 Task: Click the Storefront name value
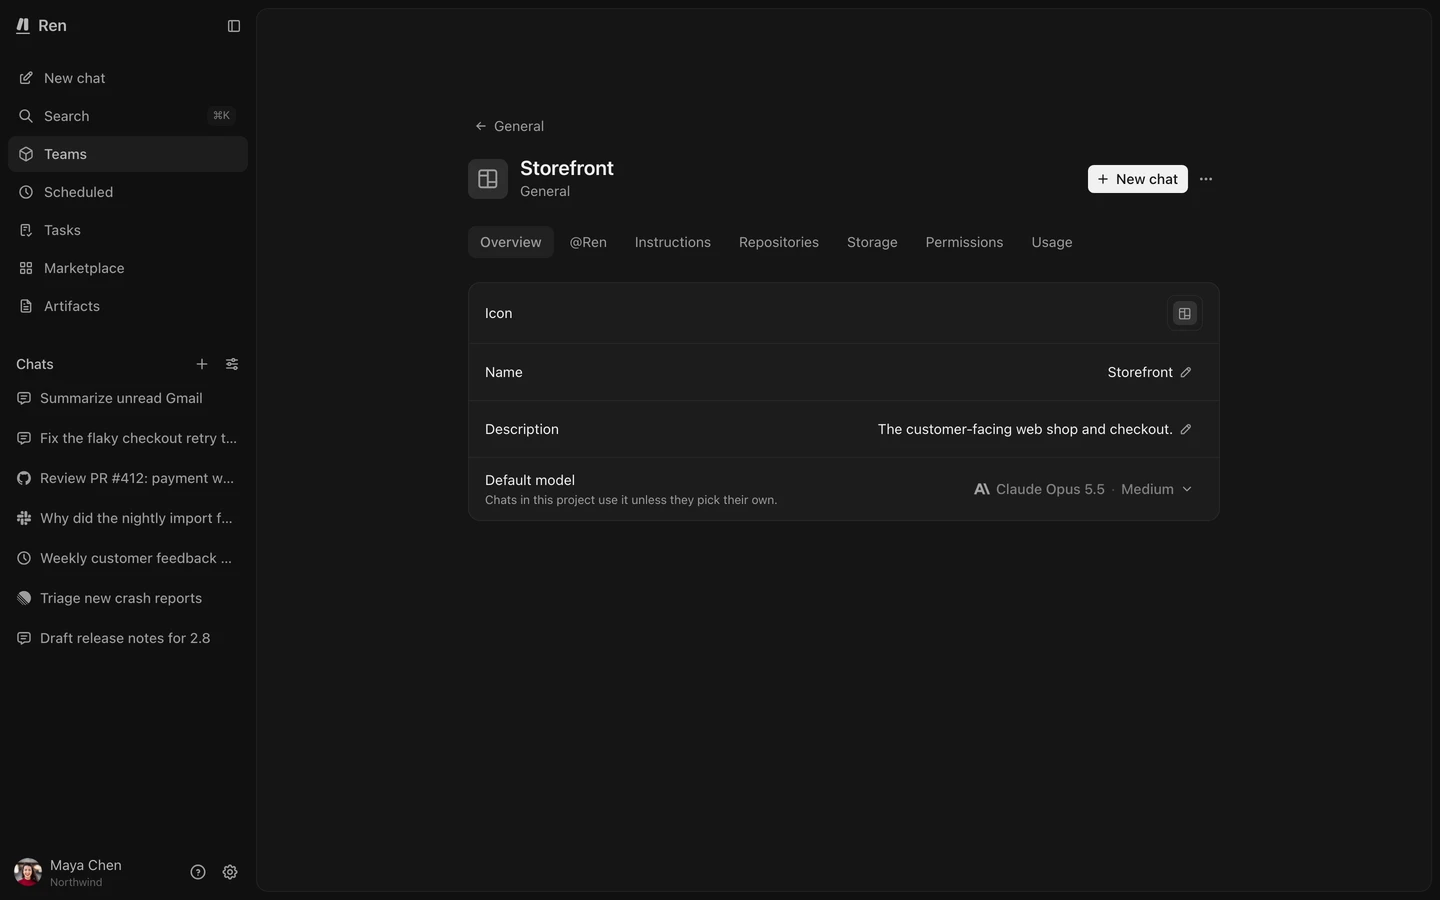coord(1140,372)
